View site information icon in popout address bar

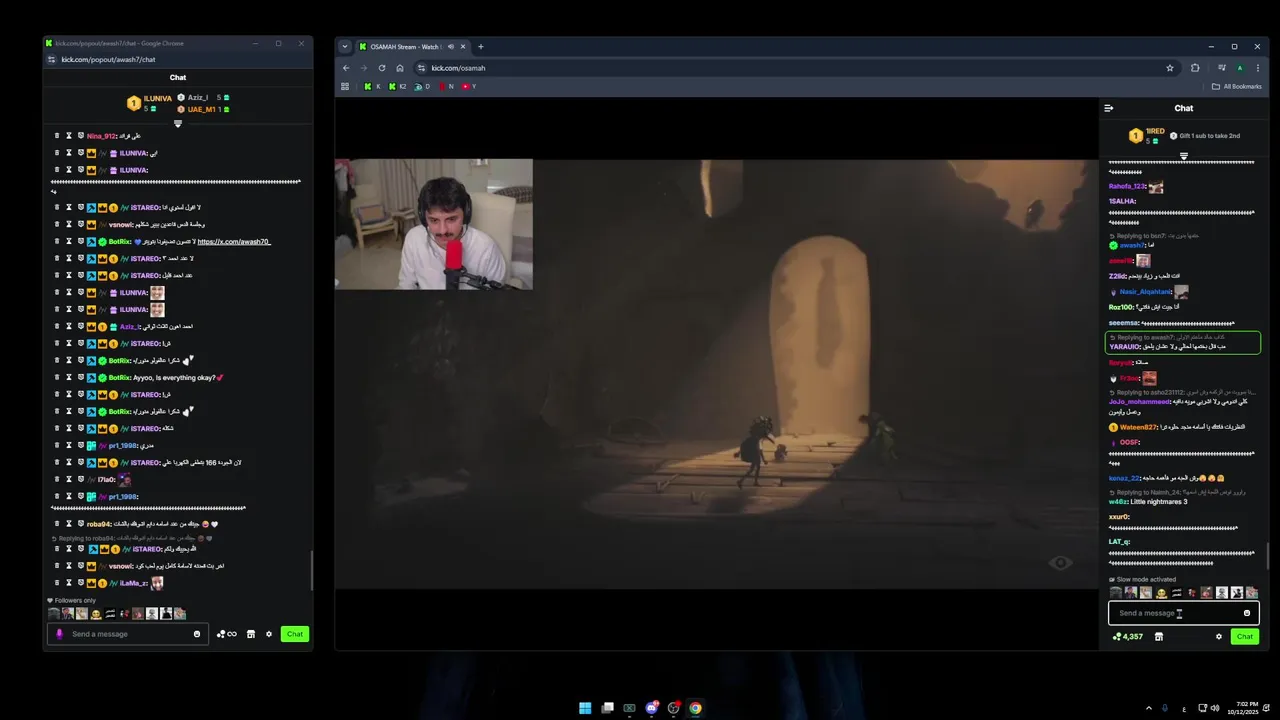53,59
